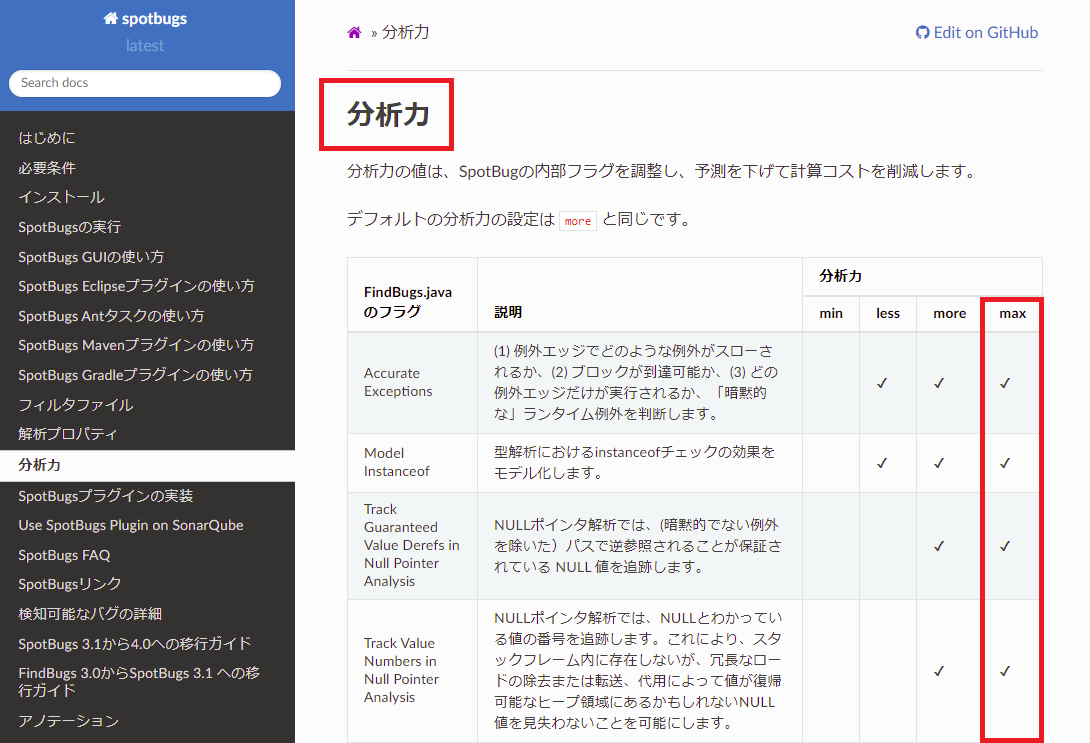Click checkmark under max for Model Instanceof

coord(1005,463)
